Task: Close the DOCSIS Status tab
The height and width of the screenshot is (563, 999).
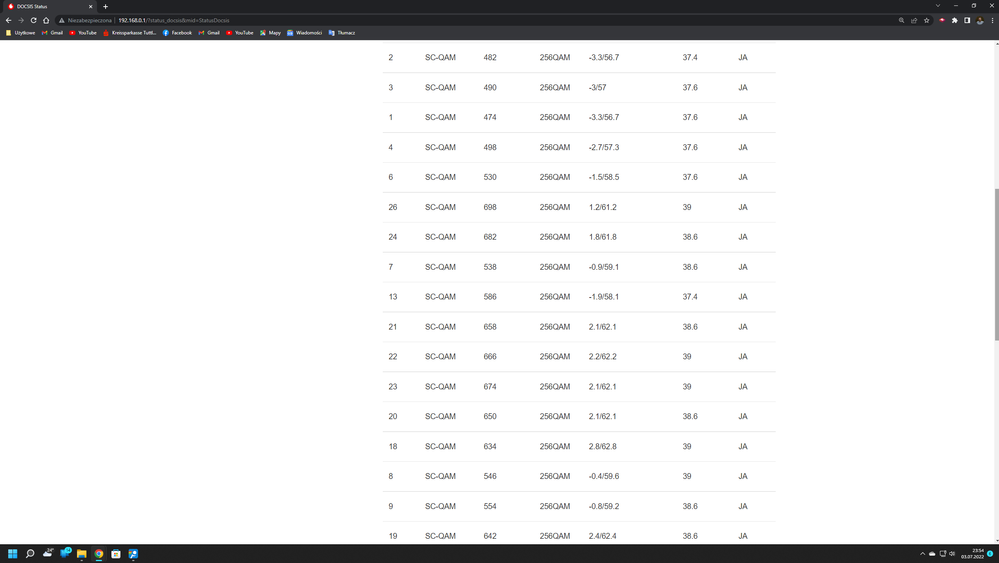Action: click(90, 6)
